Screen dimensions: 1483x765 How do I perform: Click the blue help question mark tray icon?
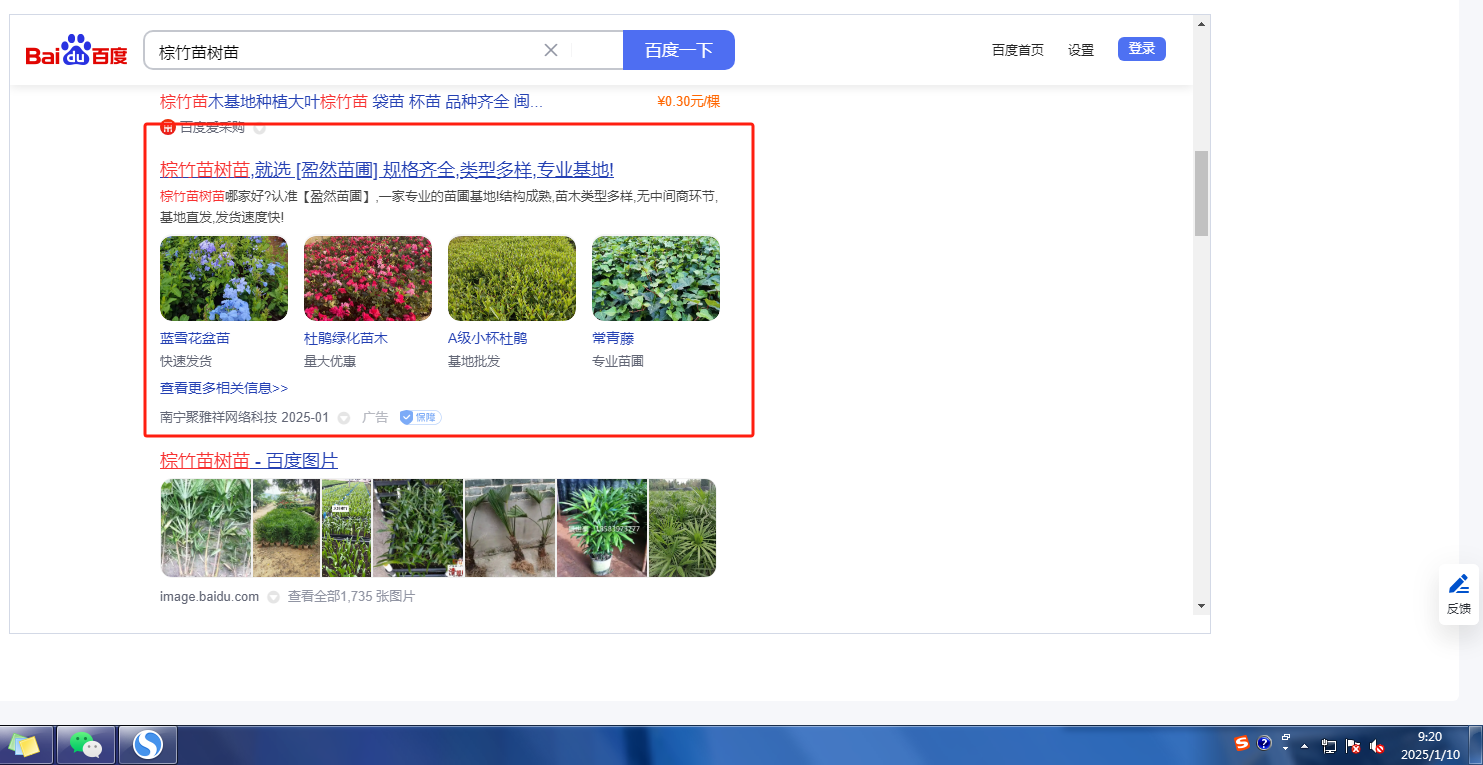point(1264,743)
